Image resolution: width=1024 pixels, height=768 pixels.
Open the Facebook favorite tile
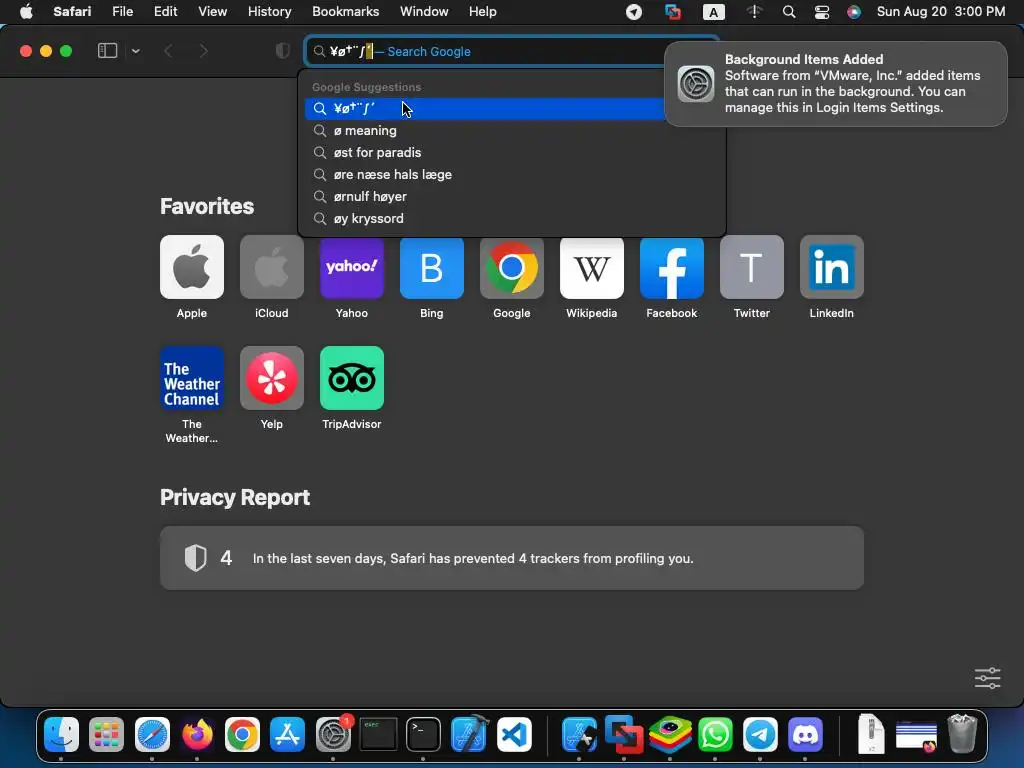tap(671, 267)
